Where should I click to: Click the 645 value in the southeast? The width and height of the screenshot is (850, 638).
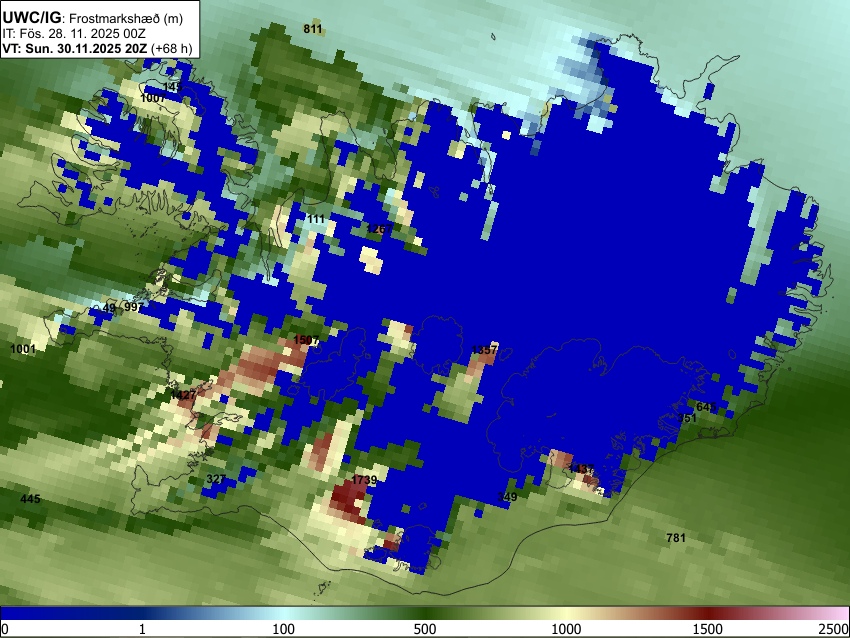(x=706, y=407)
